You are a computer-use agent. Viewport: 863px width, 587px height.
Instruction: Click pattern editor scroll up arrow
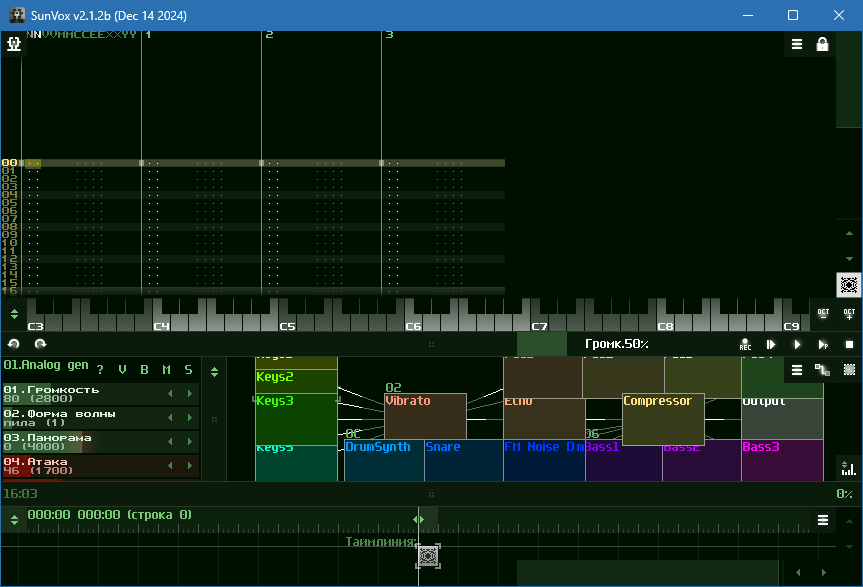pos(849,233)
